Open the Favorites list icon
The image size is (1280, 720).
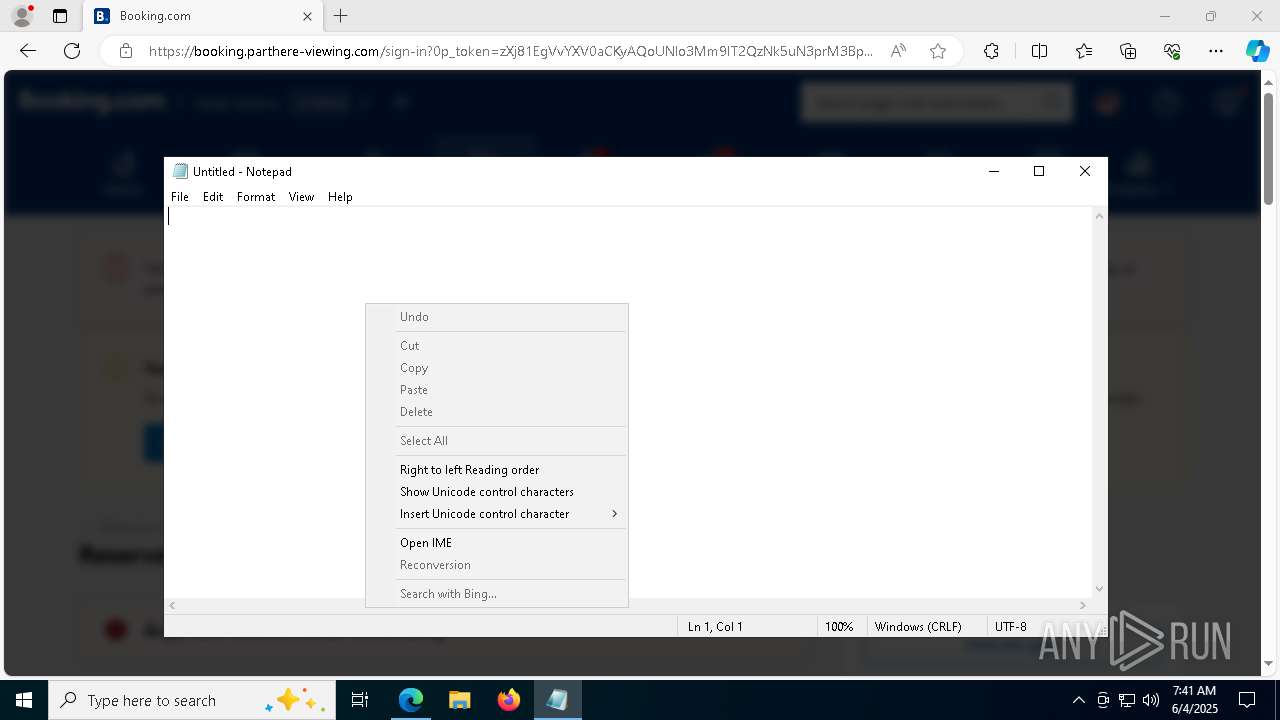coord(1084,51)
